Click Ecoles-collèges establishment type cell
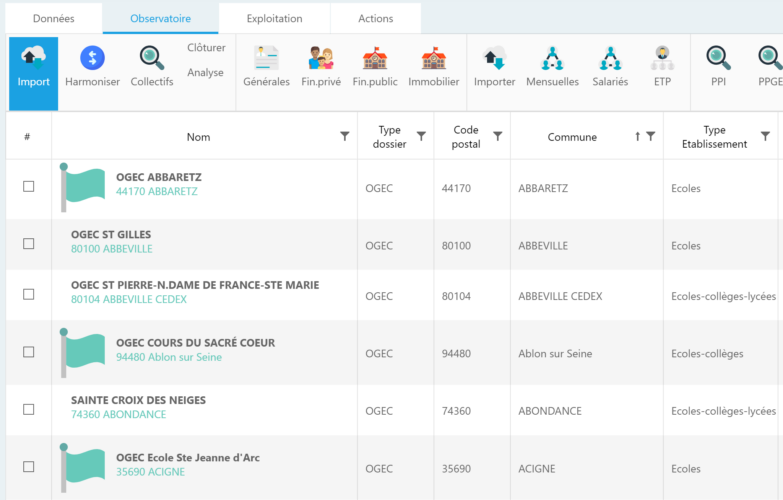This screenshot has width=783, height=500. coord(707,354)
